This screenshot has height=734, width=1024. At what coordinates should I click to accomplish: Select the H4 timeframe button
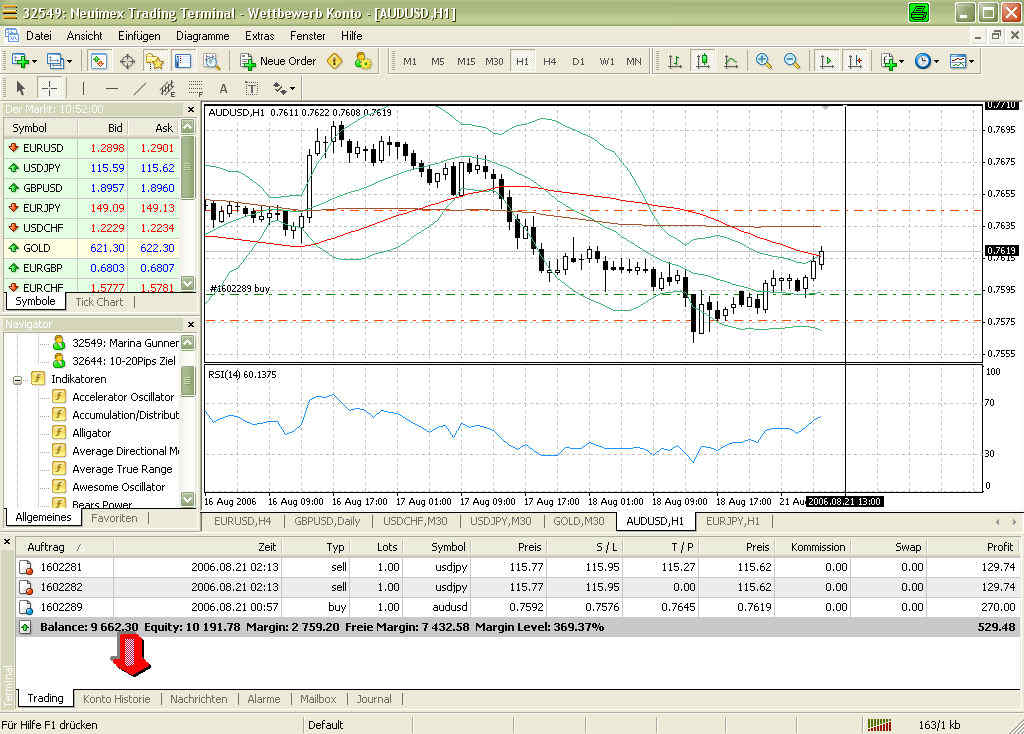(549, 61)
